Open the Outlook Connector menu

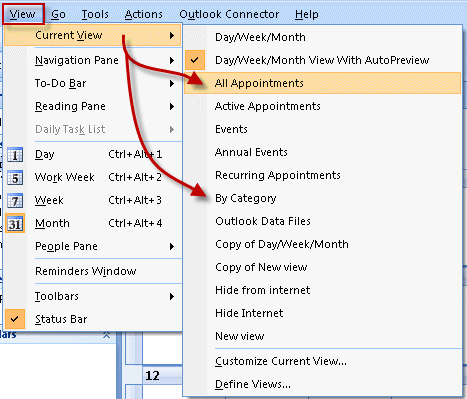[229, 14]
